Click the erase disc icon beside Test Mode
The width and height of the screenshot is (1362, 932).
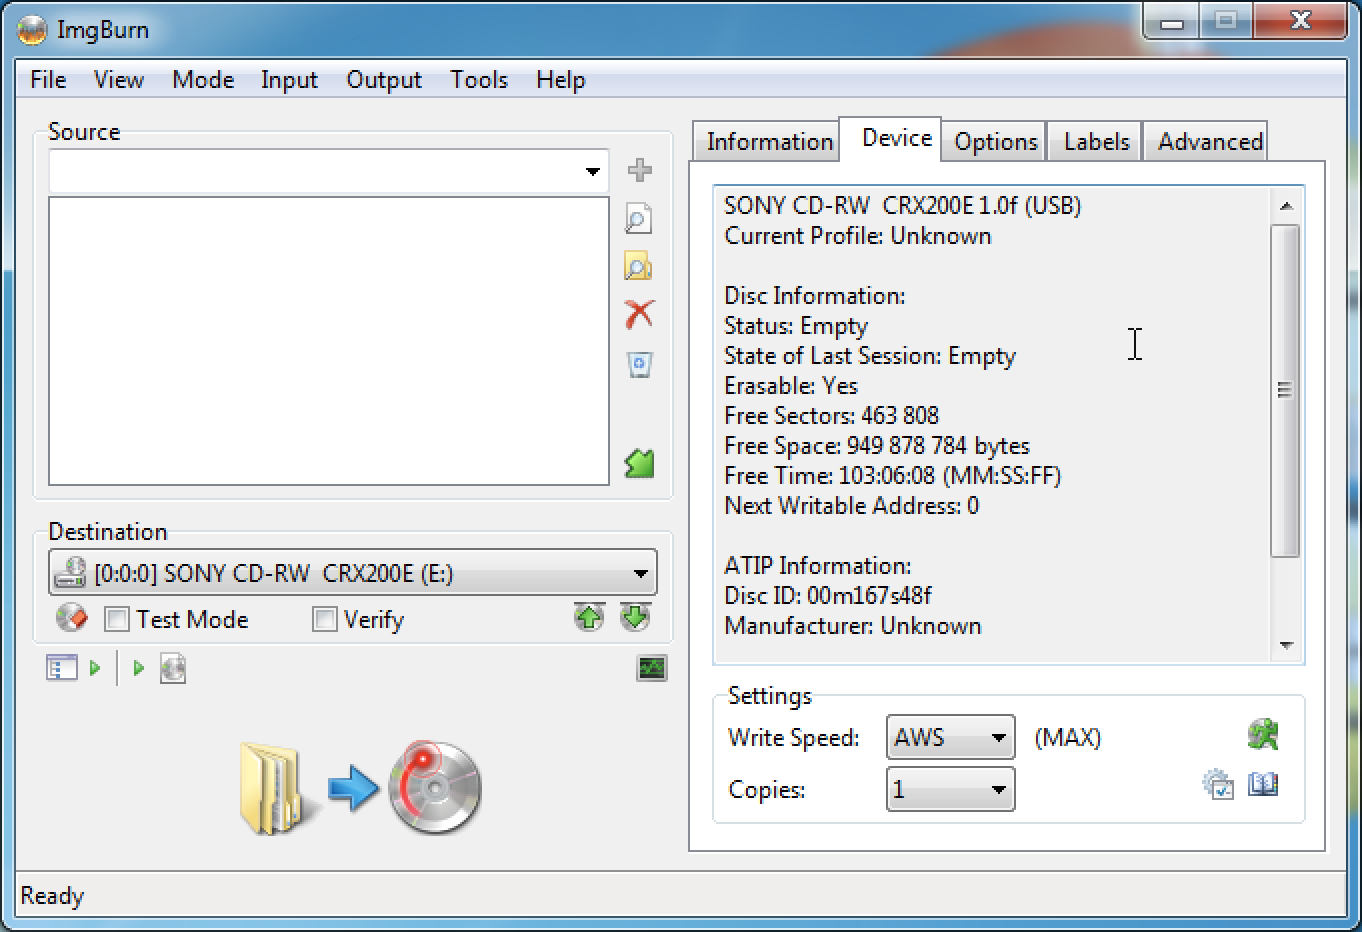pos(71,618)
